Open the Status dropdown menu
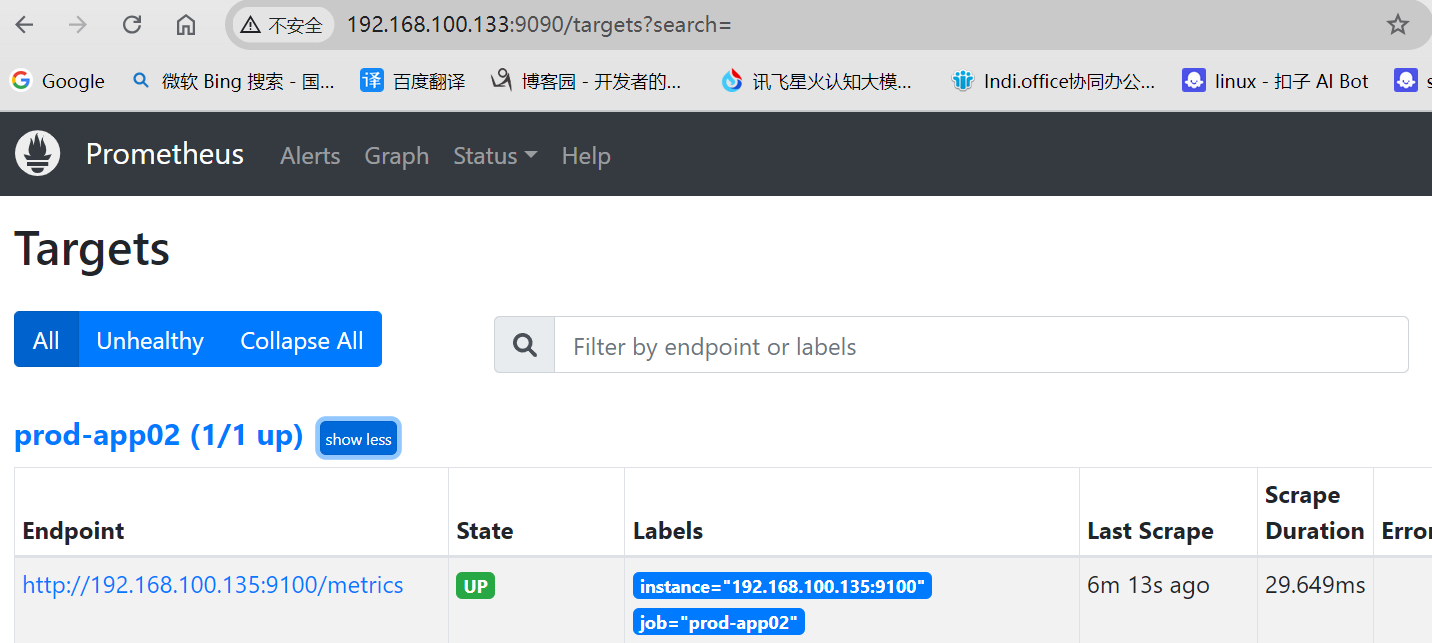Viewport: 1432px width, 643px height. pos(495,156)
